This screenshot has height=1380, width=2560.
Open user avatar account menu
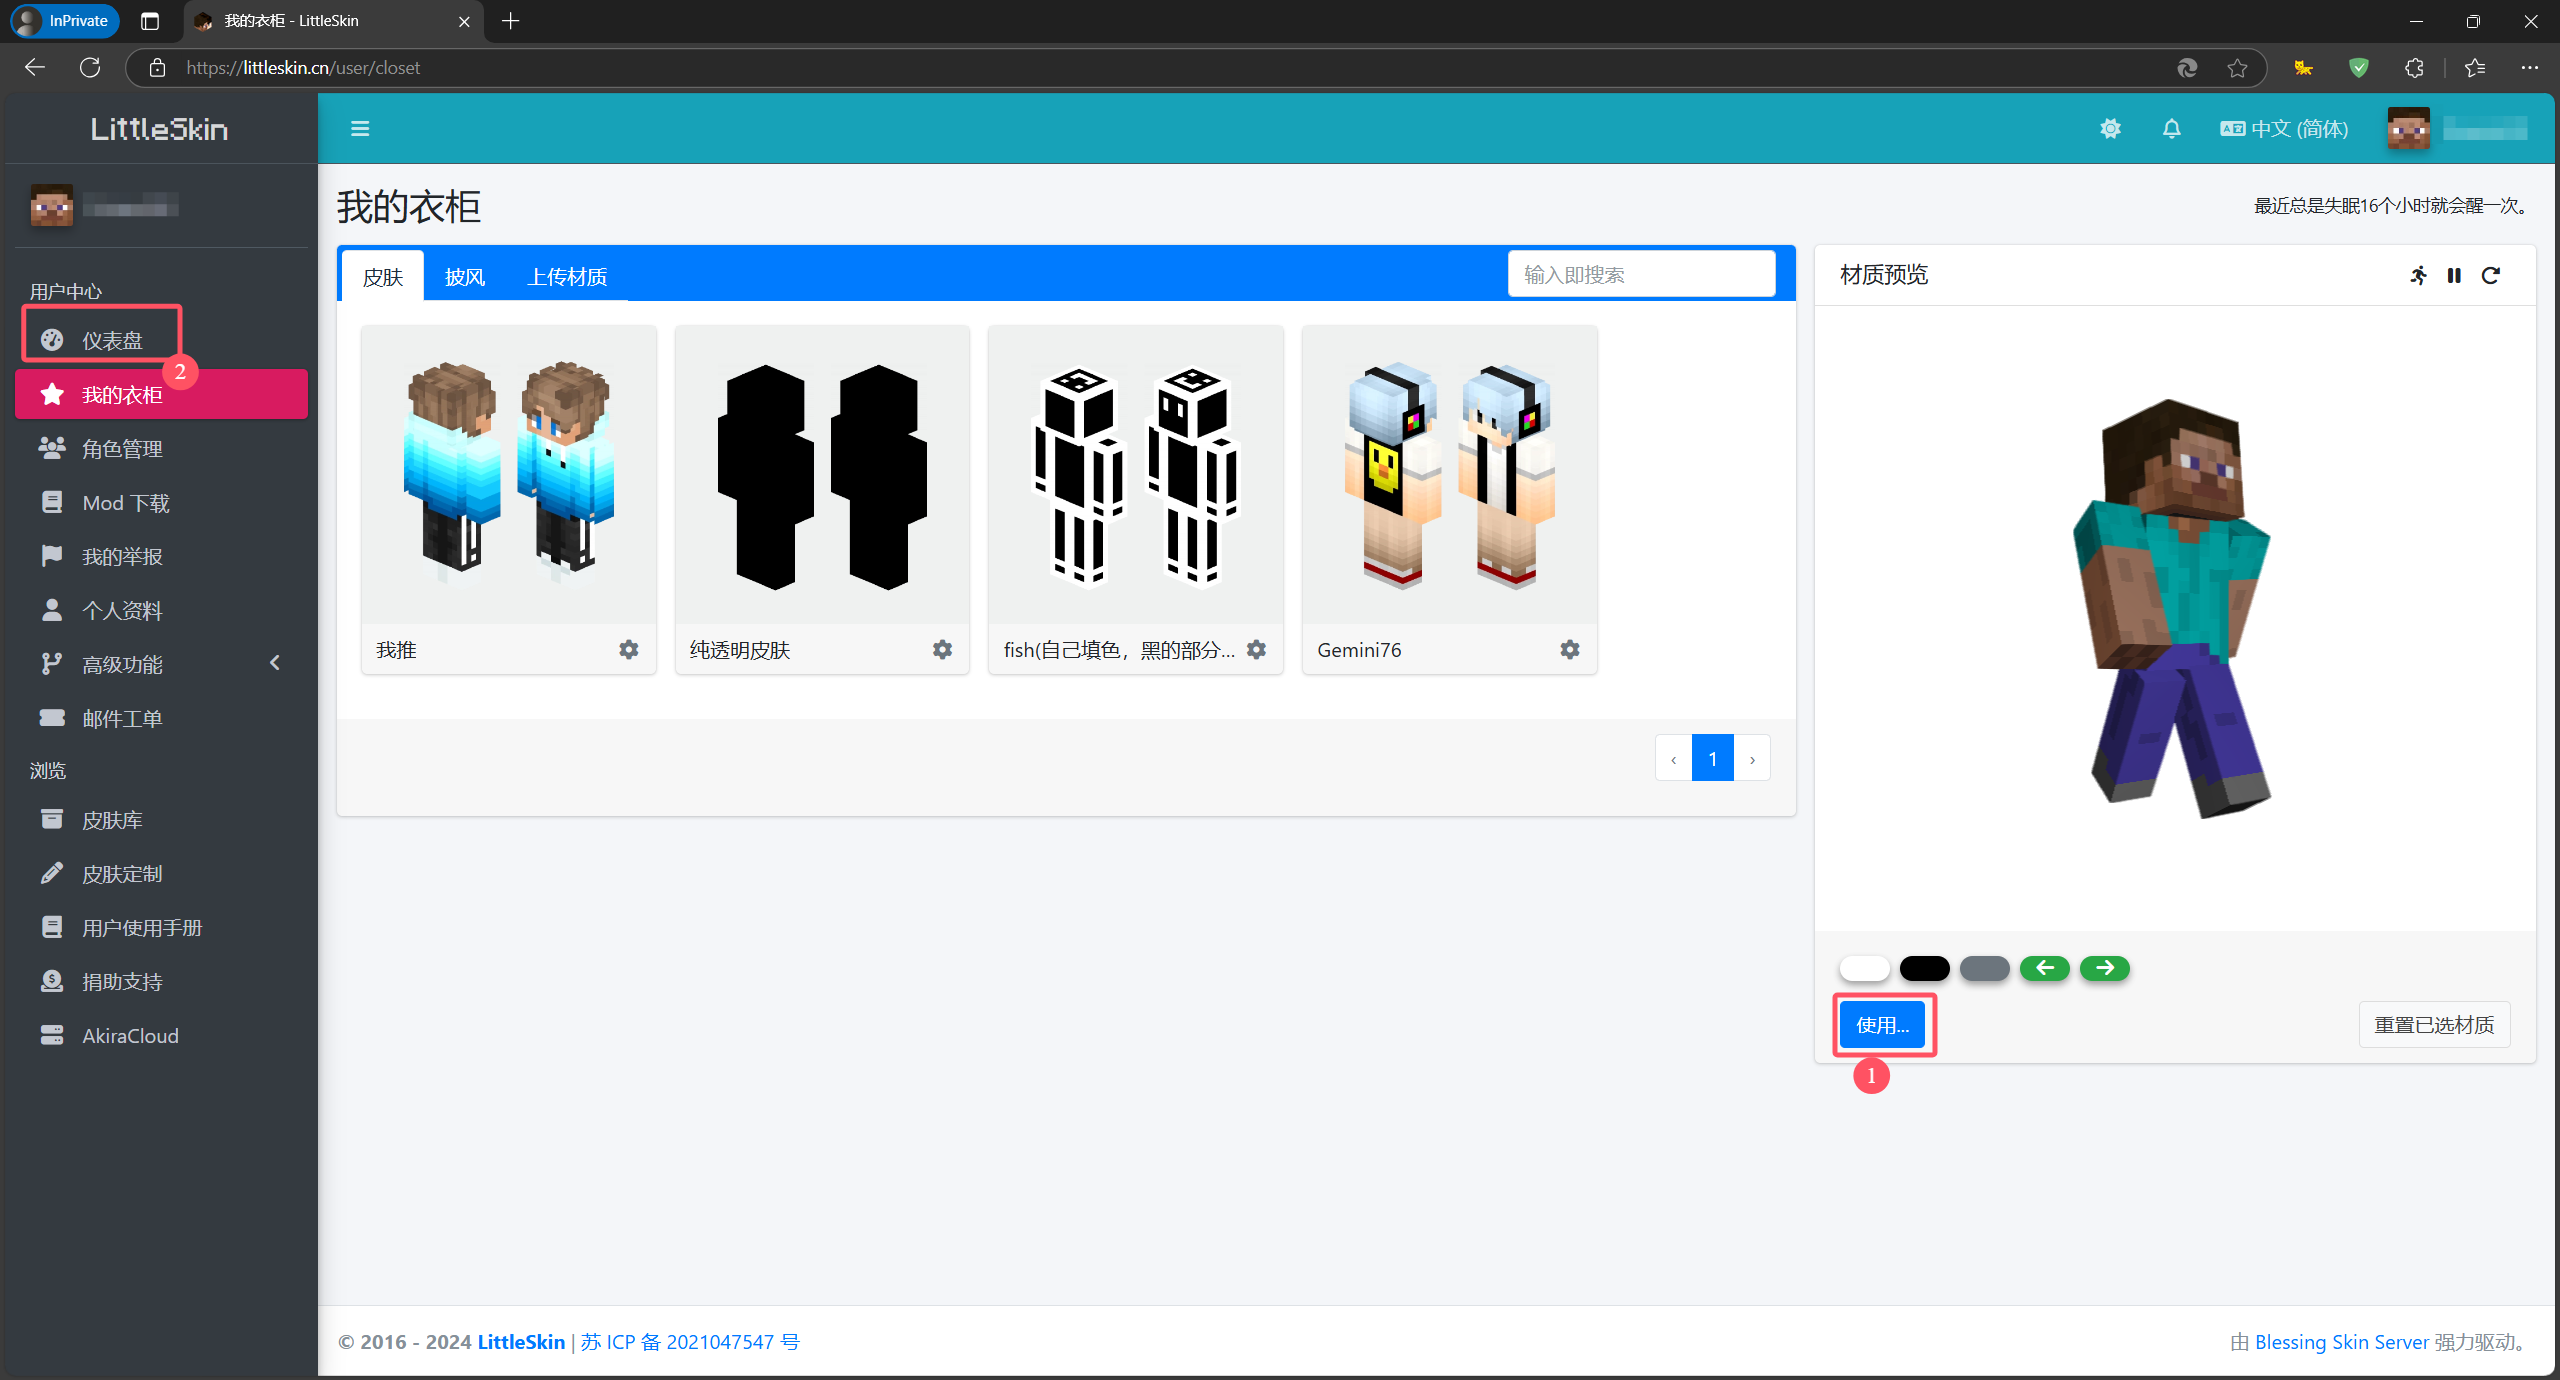2408,129
